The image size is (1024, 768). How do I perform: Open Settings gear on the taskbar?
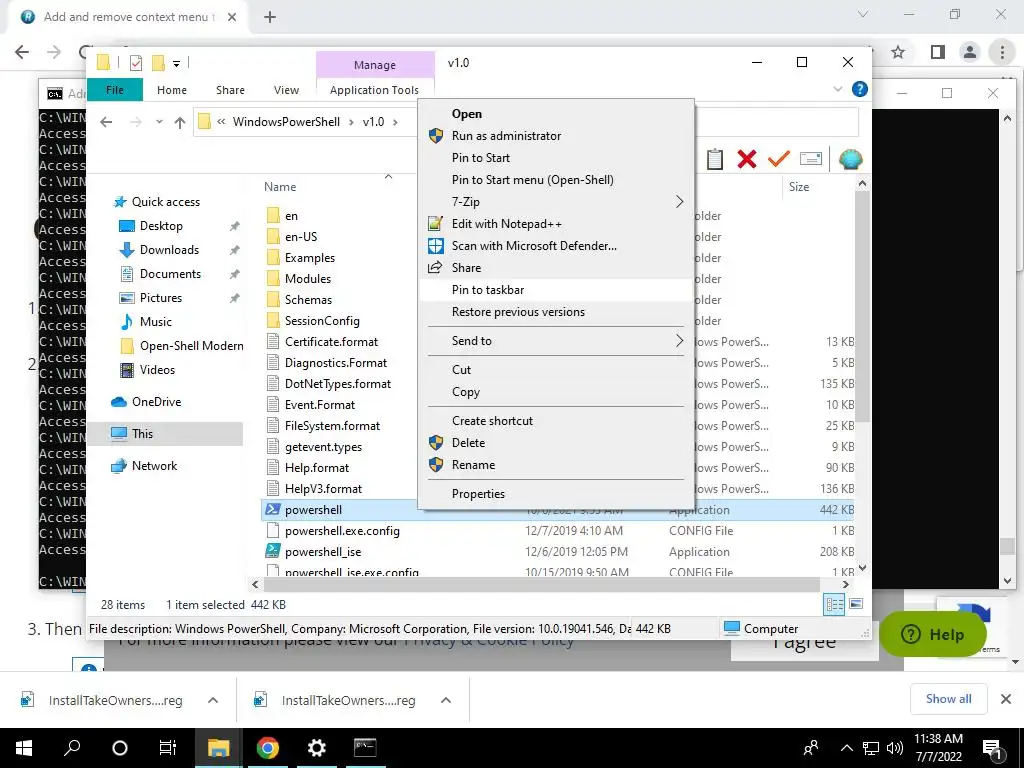coord(317,748)
